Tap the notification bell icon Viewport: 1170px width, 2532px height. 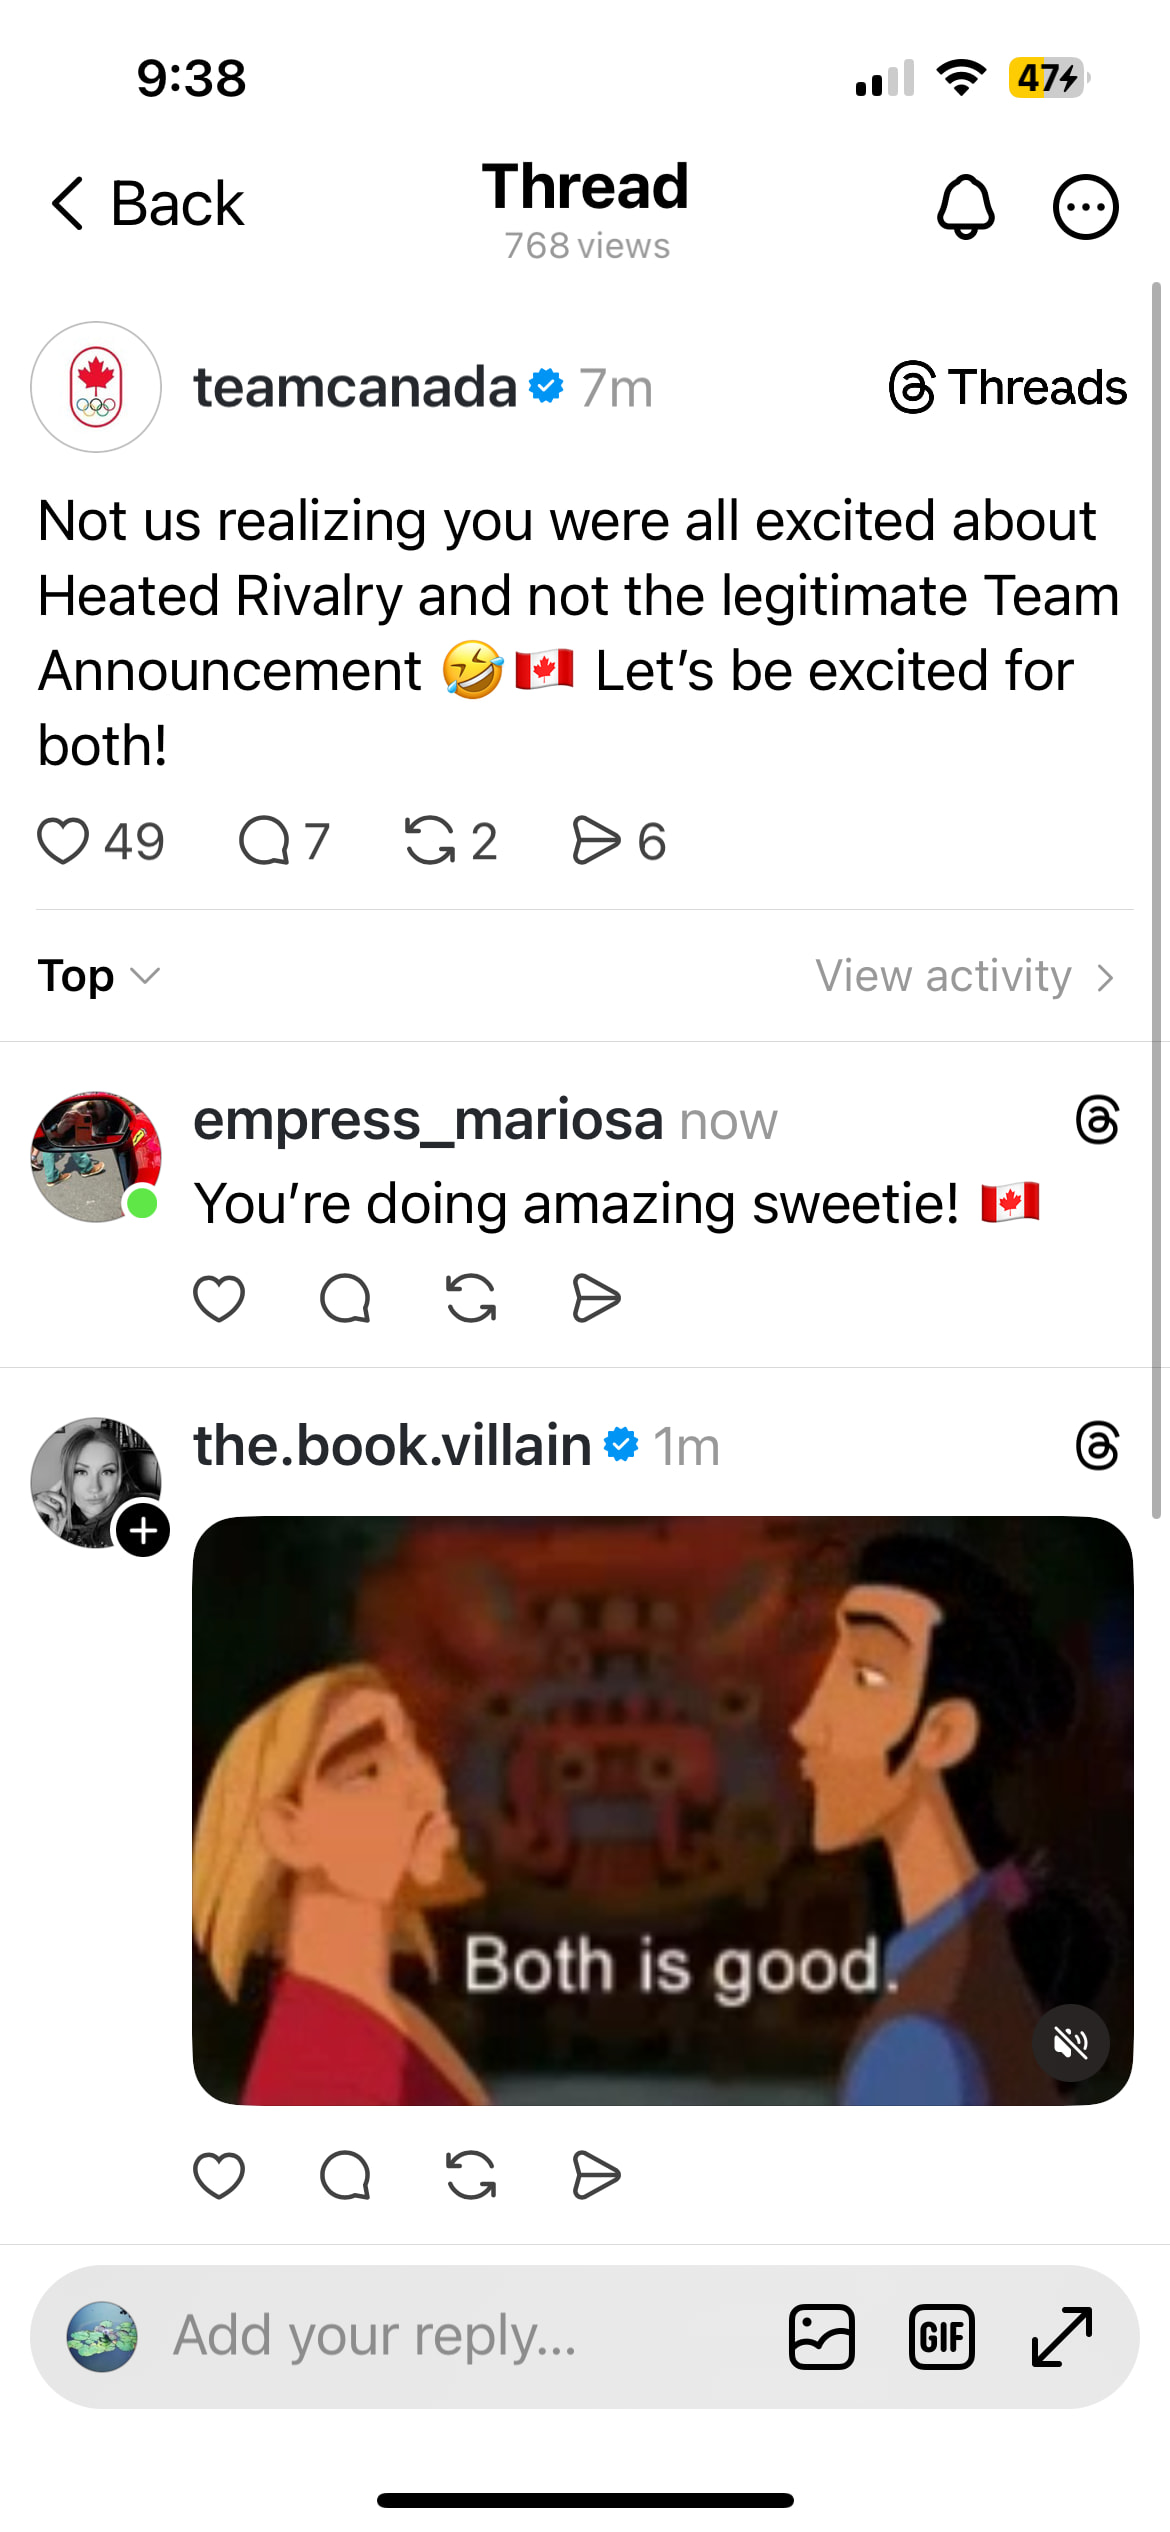coord(965,207)
